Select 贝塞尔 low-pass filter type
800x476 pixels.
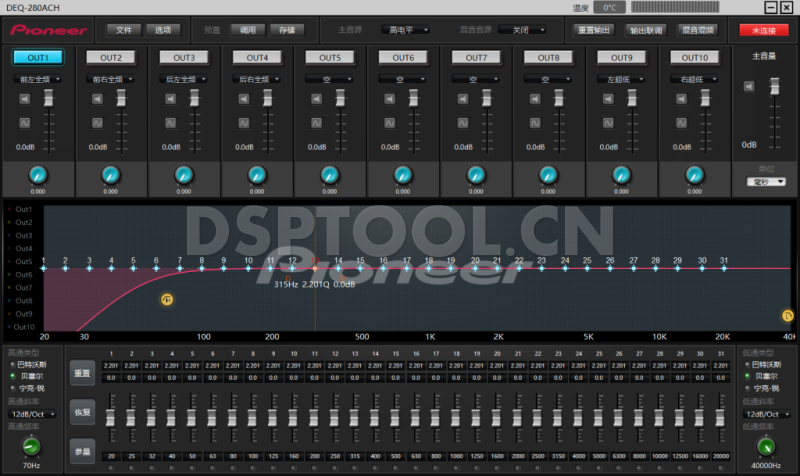(x=761, y=376)
